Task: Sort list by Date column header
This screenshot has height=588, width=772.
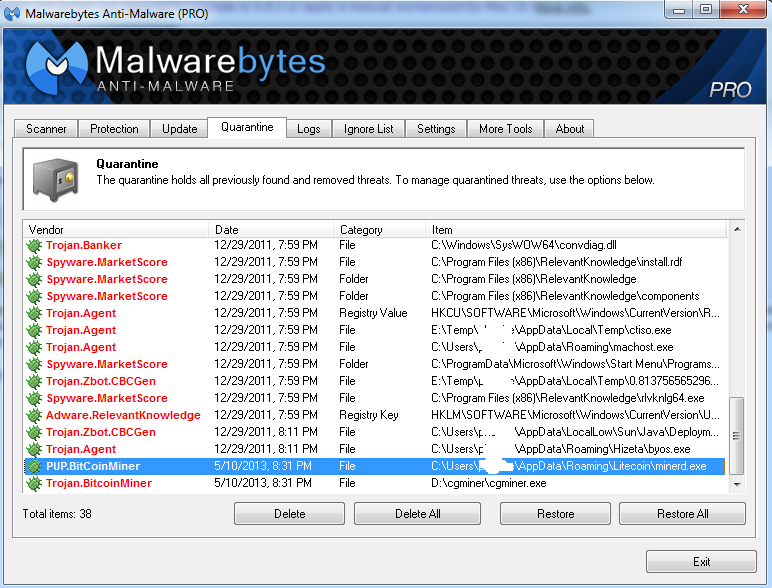Action: click(x=272, y=229)
